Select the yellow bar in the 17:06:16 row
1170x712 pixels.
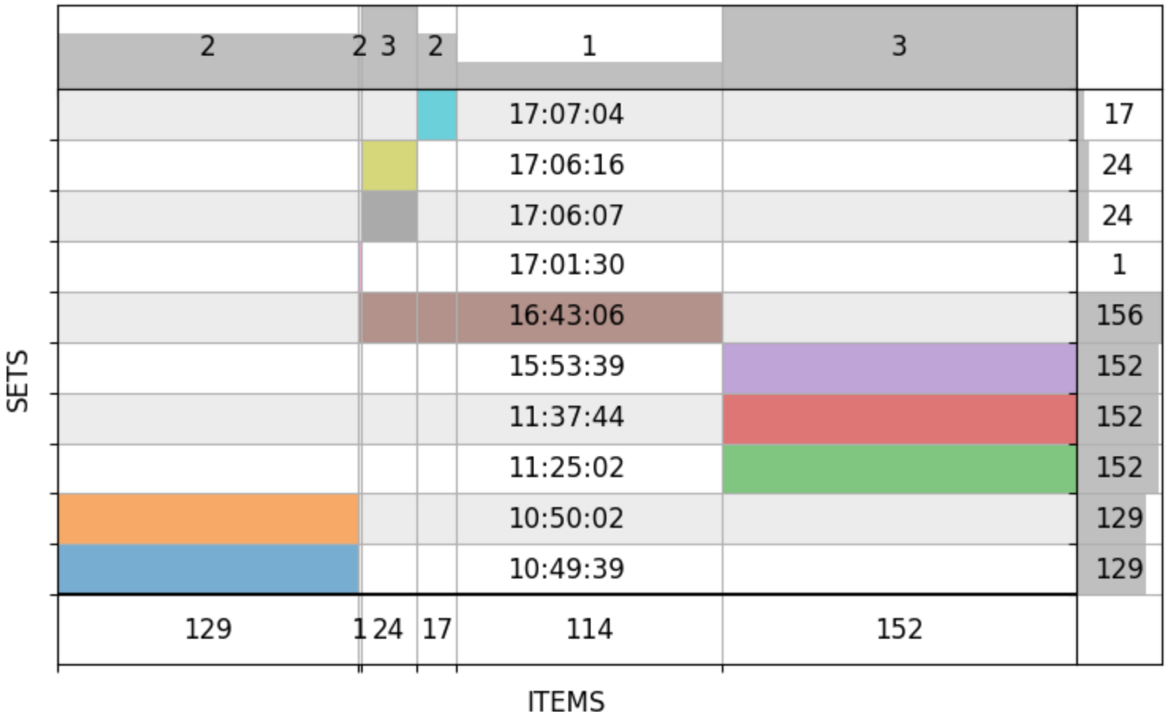coord(389,165)
